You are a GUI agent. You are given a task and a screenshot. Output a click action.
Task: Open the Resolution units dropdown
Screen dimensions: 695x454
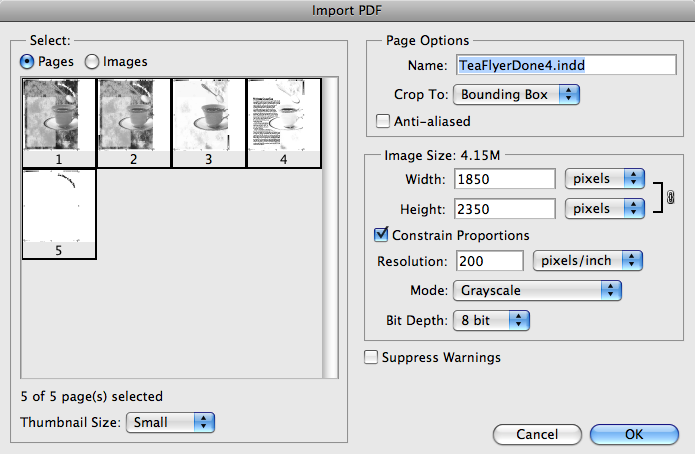point(588,261)
